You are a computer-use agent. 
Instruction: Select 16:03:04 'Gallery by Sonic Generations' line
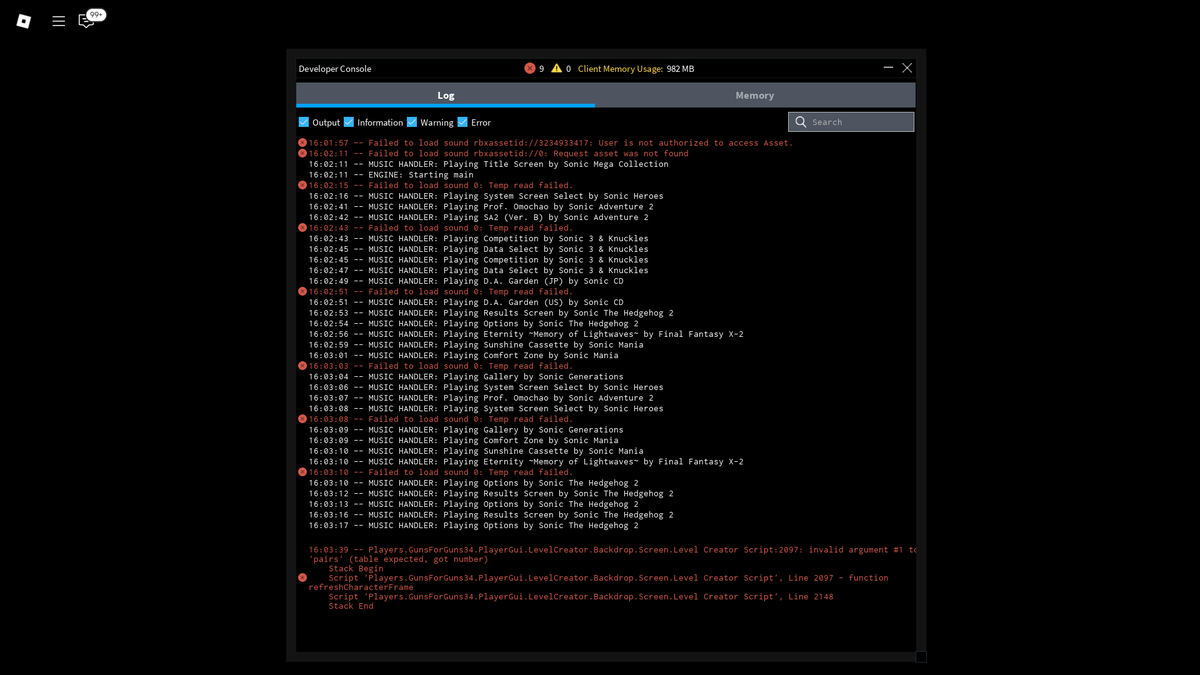pos(466,377)
